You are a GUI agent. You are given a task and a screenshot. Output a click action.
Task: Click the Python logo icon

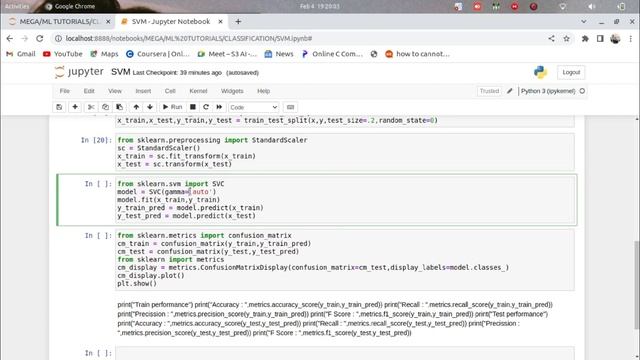[x=540, y=72]
